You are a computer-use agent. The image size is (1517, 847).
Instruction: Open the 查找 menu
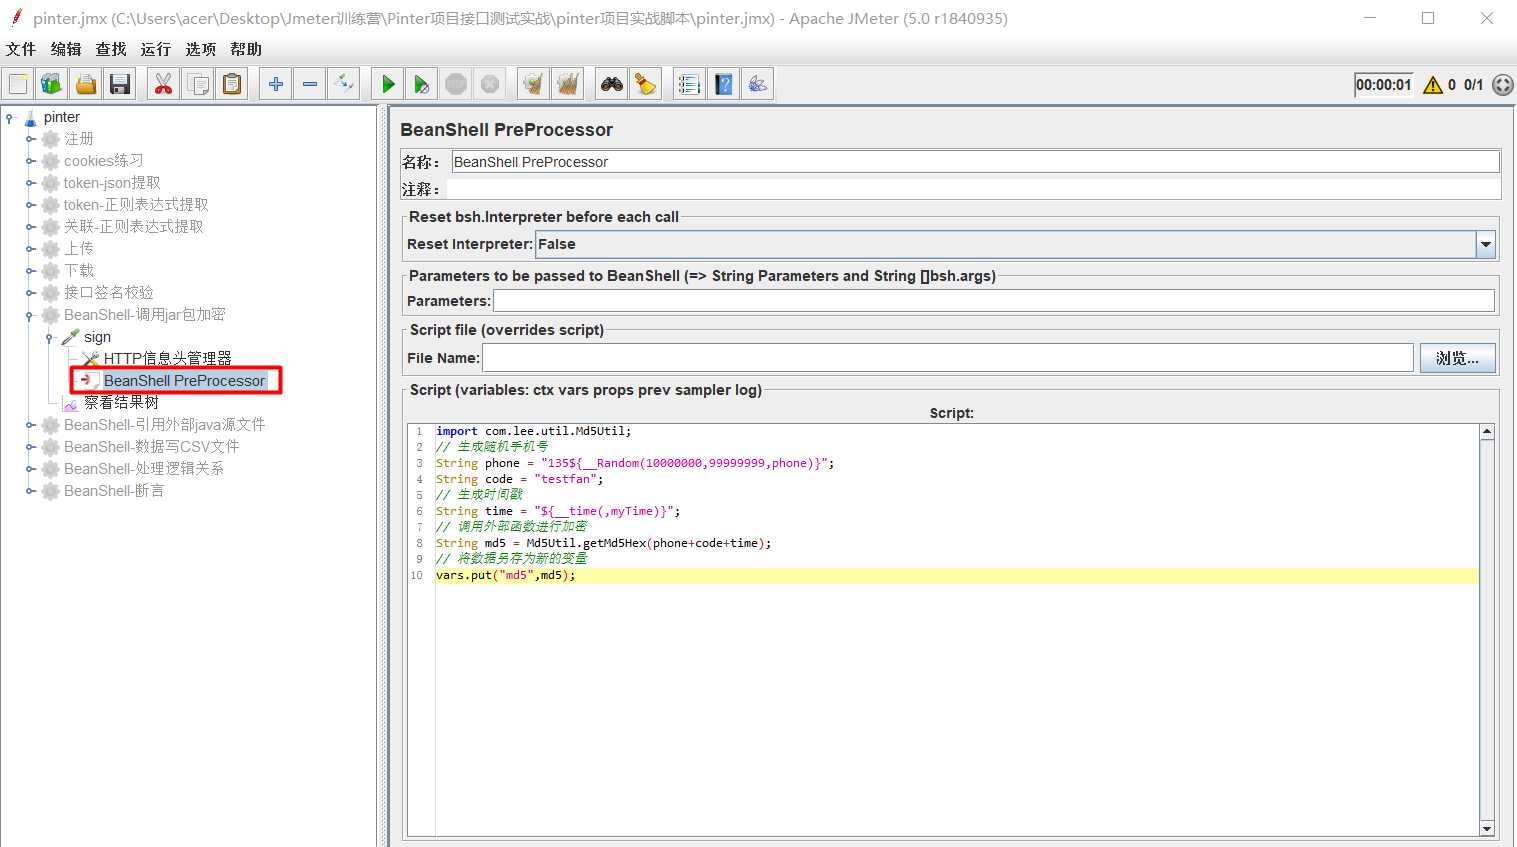click(111, 49)
